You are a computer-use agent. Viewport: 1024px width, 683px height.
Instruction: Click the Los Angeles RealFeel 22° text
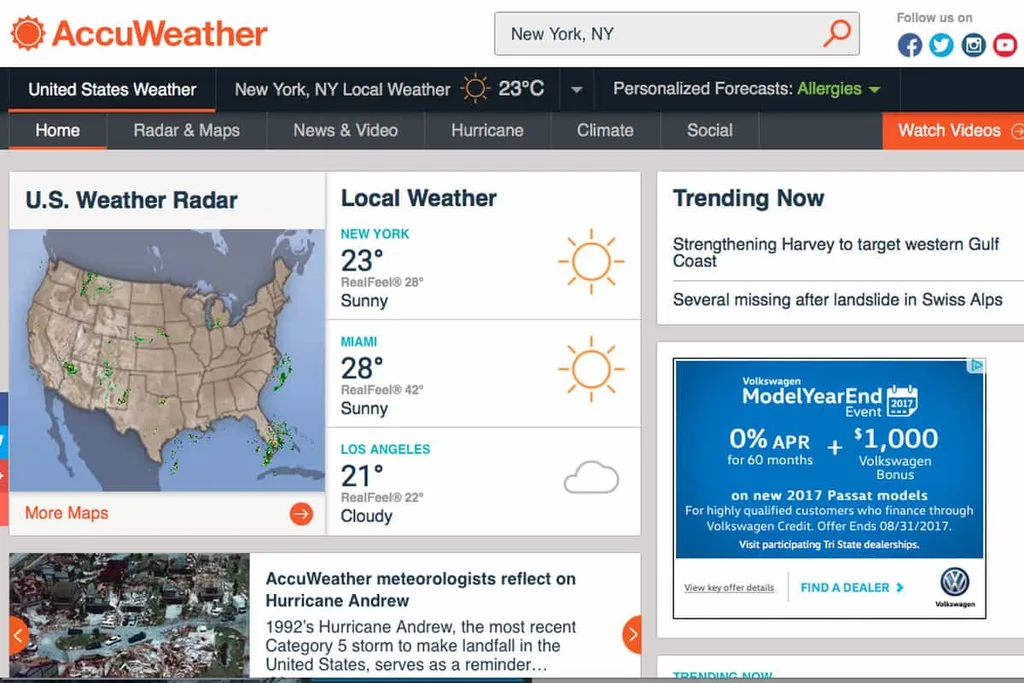click(382, 498)
